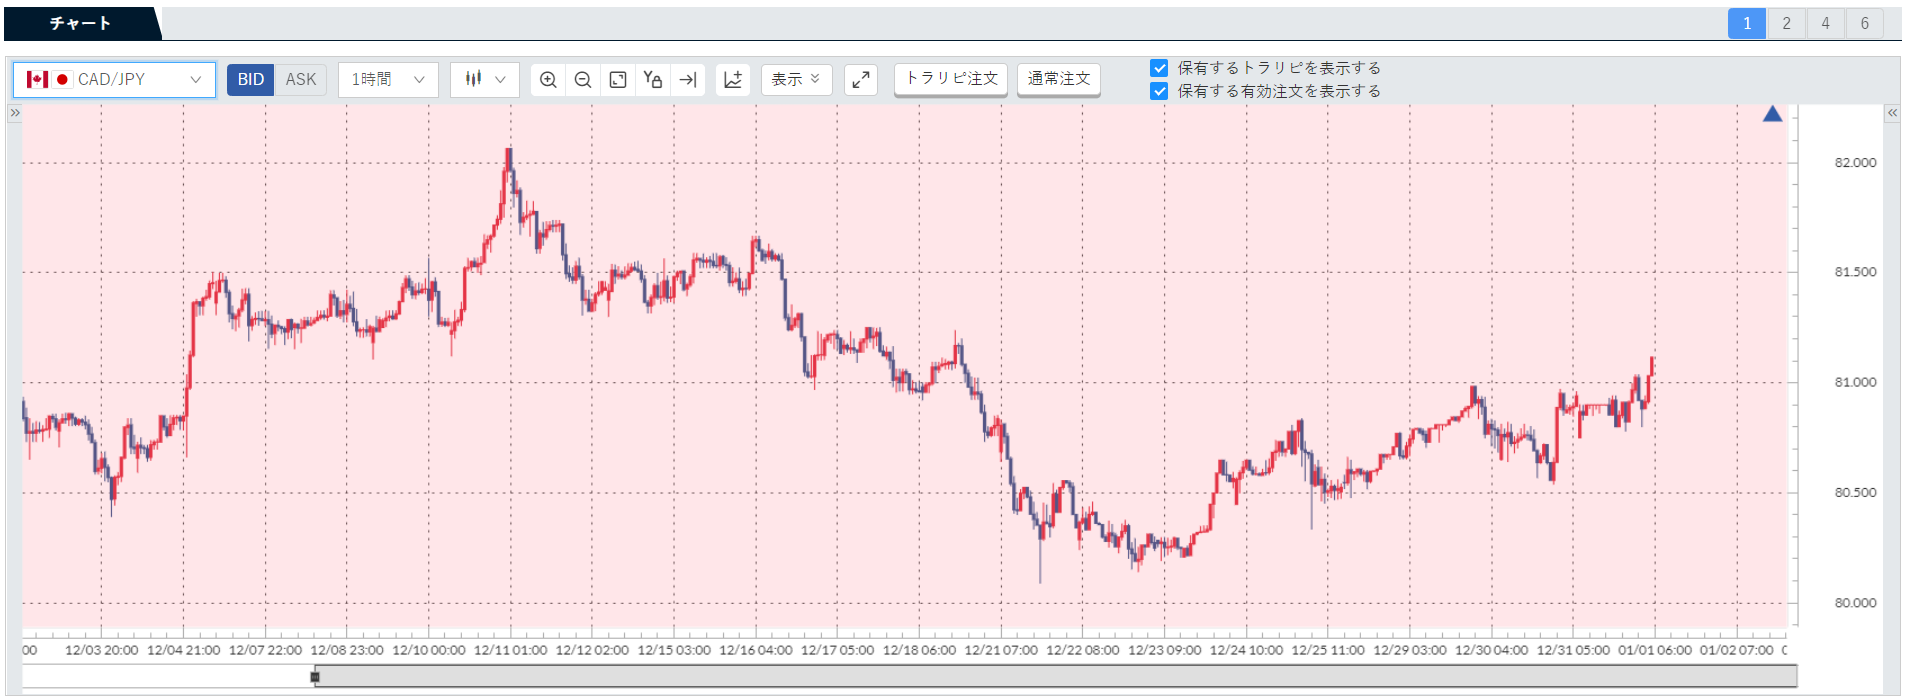This screenshot has height=697, width=1907.
Task: Open the 1時間 timeframe dropdown
Action: click(388, 80)
